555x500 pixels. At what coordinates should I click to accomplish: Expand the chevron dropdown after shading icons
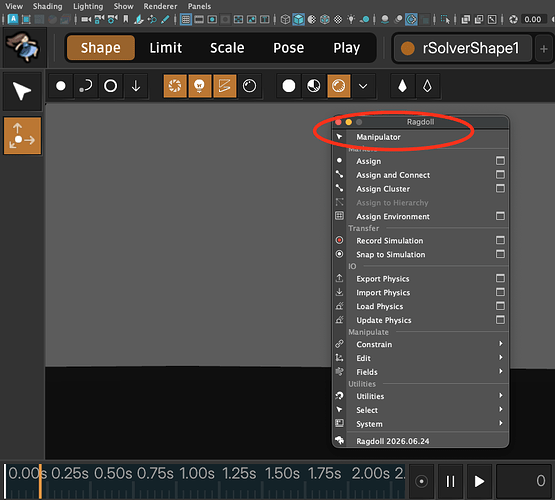[x=363, y=86]
